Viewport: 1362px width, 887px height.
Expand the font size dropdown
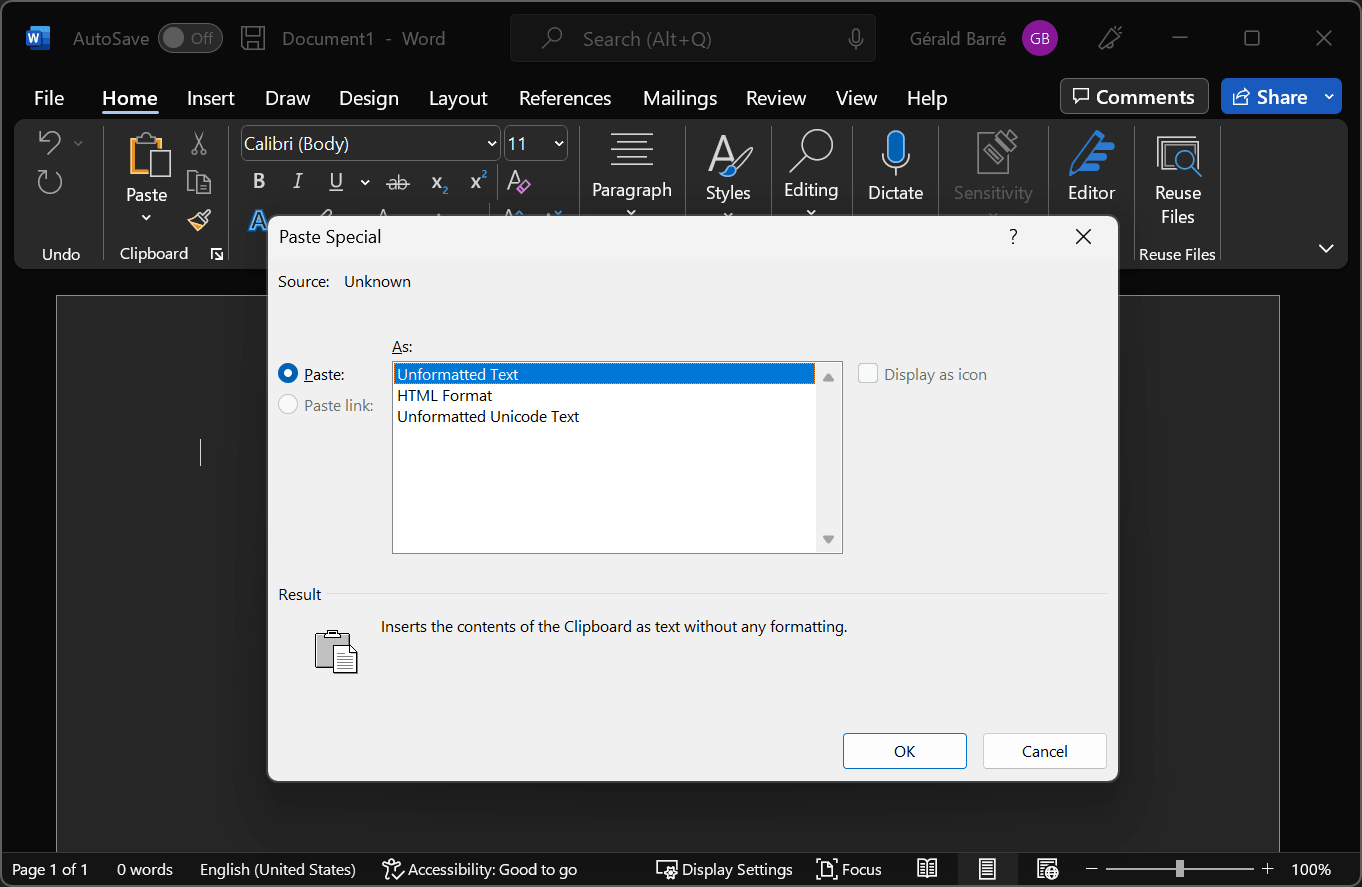point(558,144)
